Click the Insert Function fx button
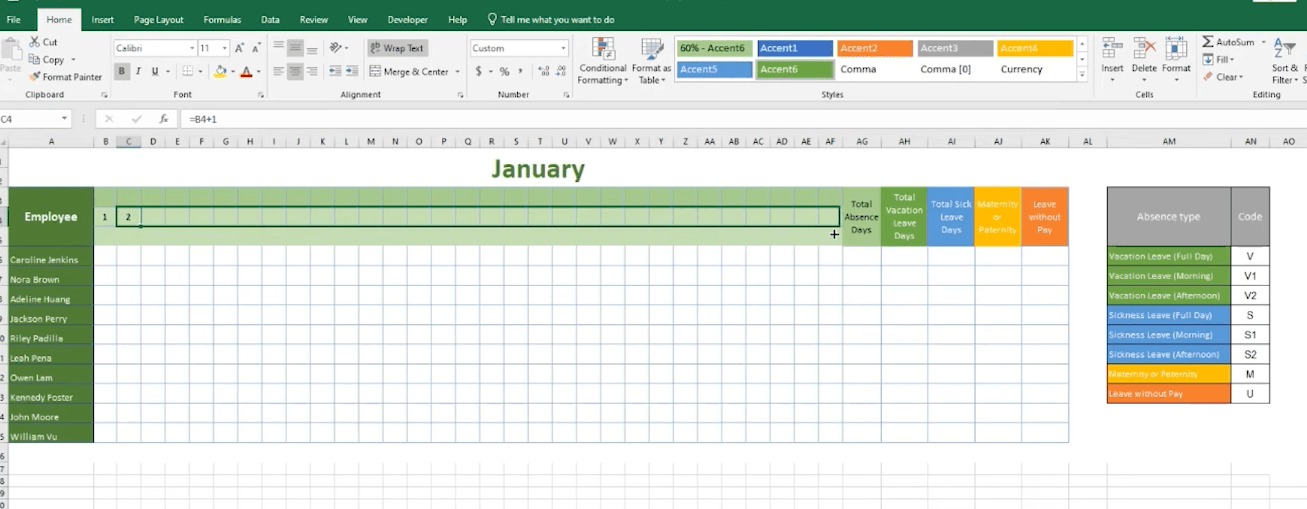 click(x=163, y=119)
